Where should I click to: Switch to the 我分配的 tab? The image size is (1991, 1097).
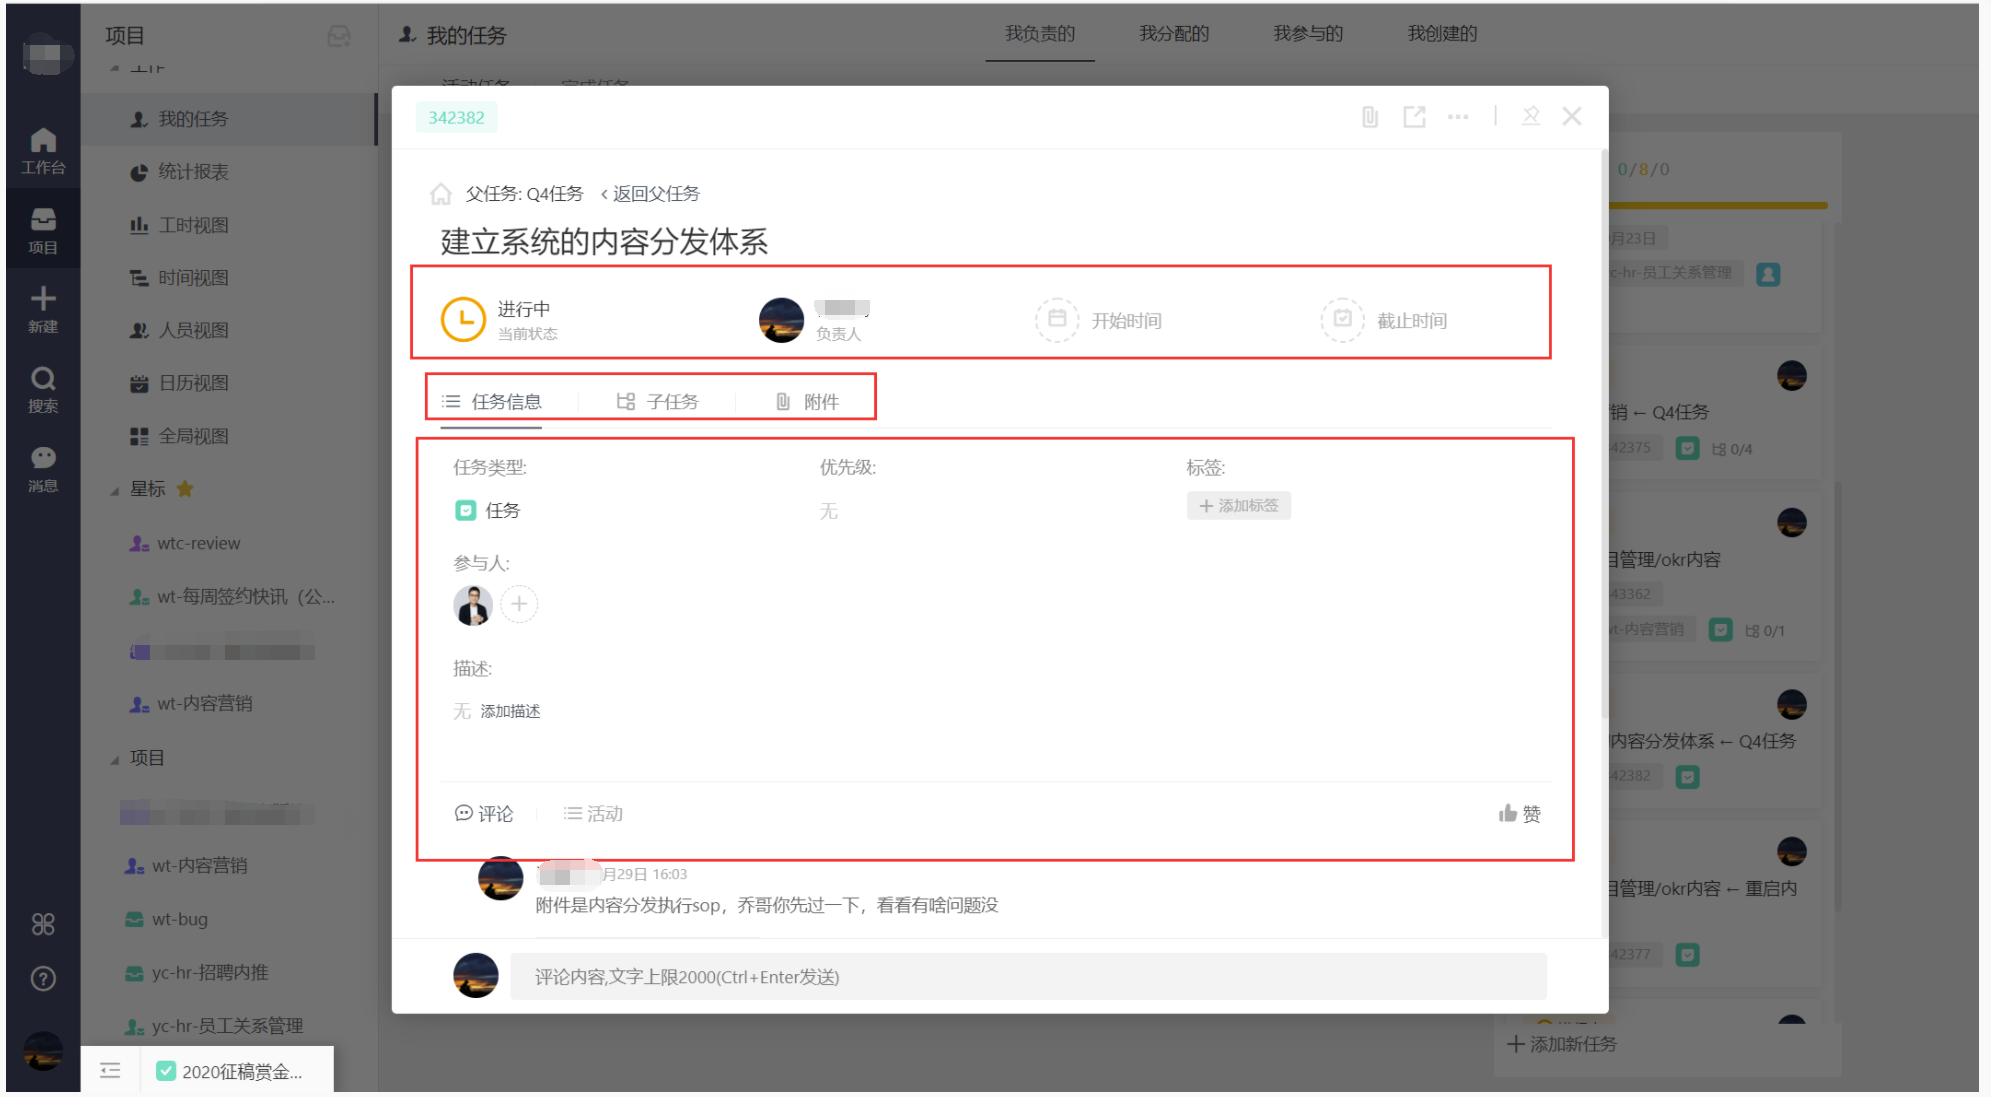point(1174,34)
